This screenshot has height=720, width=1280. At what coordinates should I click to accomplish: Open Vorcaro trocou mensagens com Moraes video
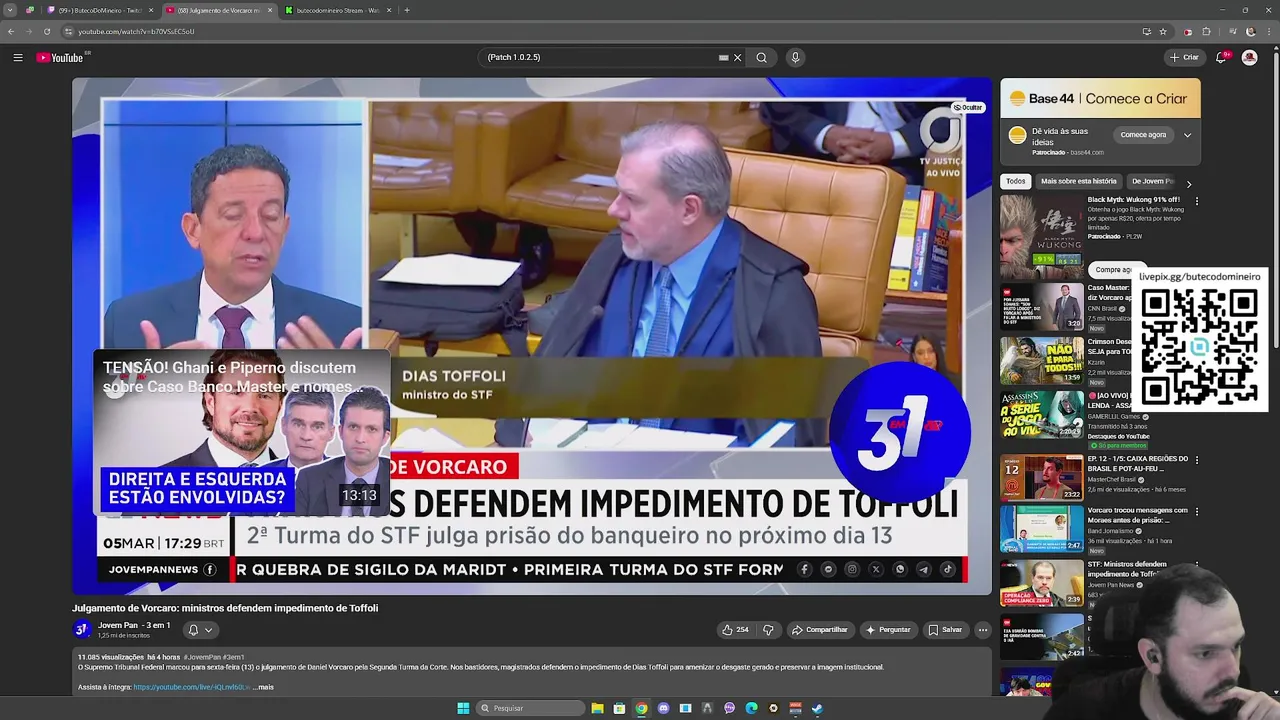click(x=1041, y=529)
